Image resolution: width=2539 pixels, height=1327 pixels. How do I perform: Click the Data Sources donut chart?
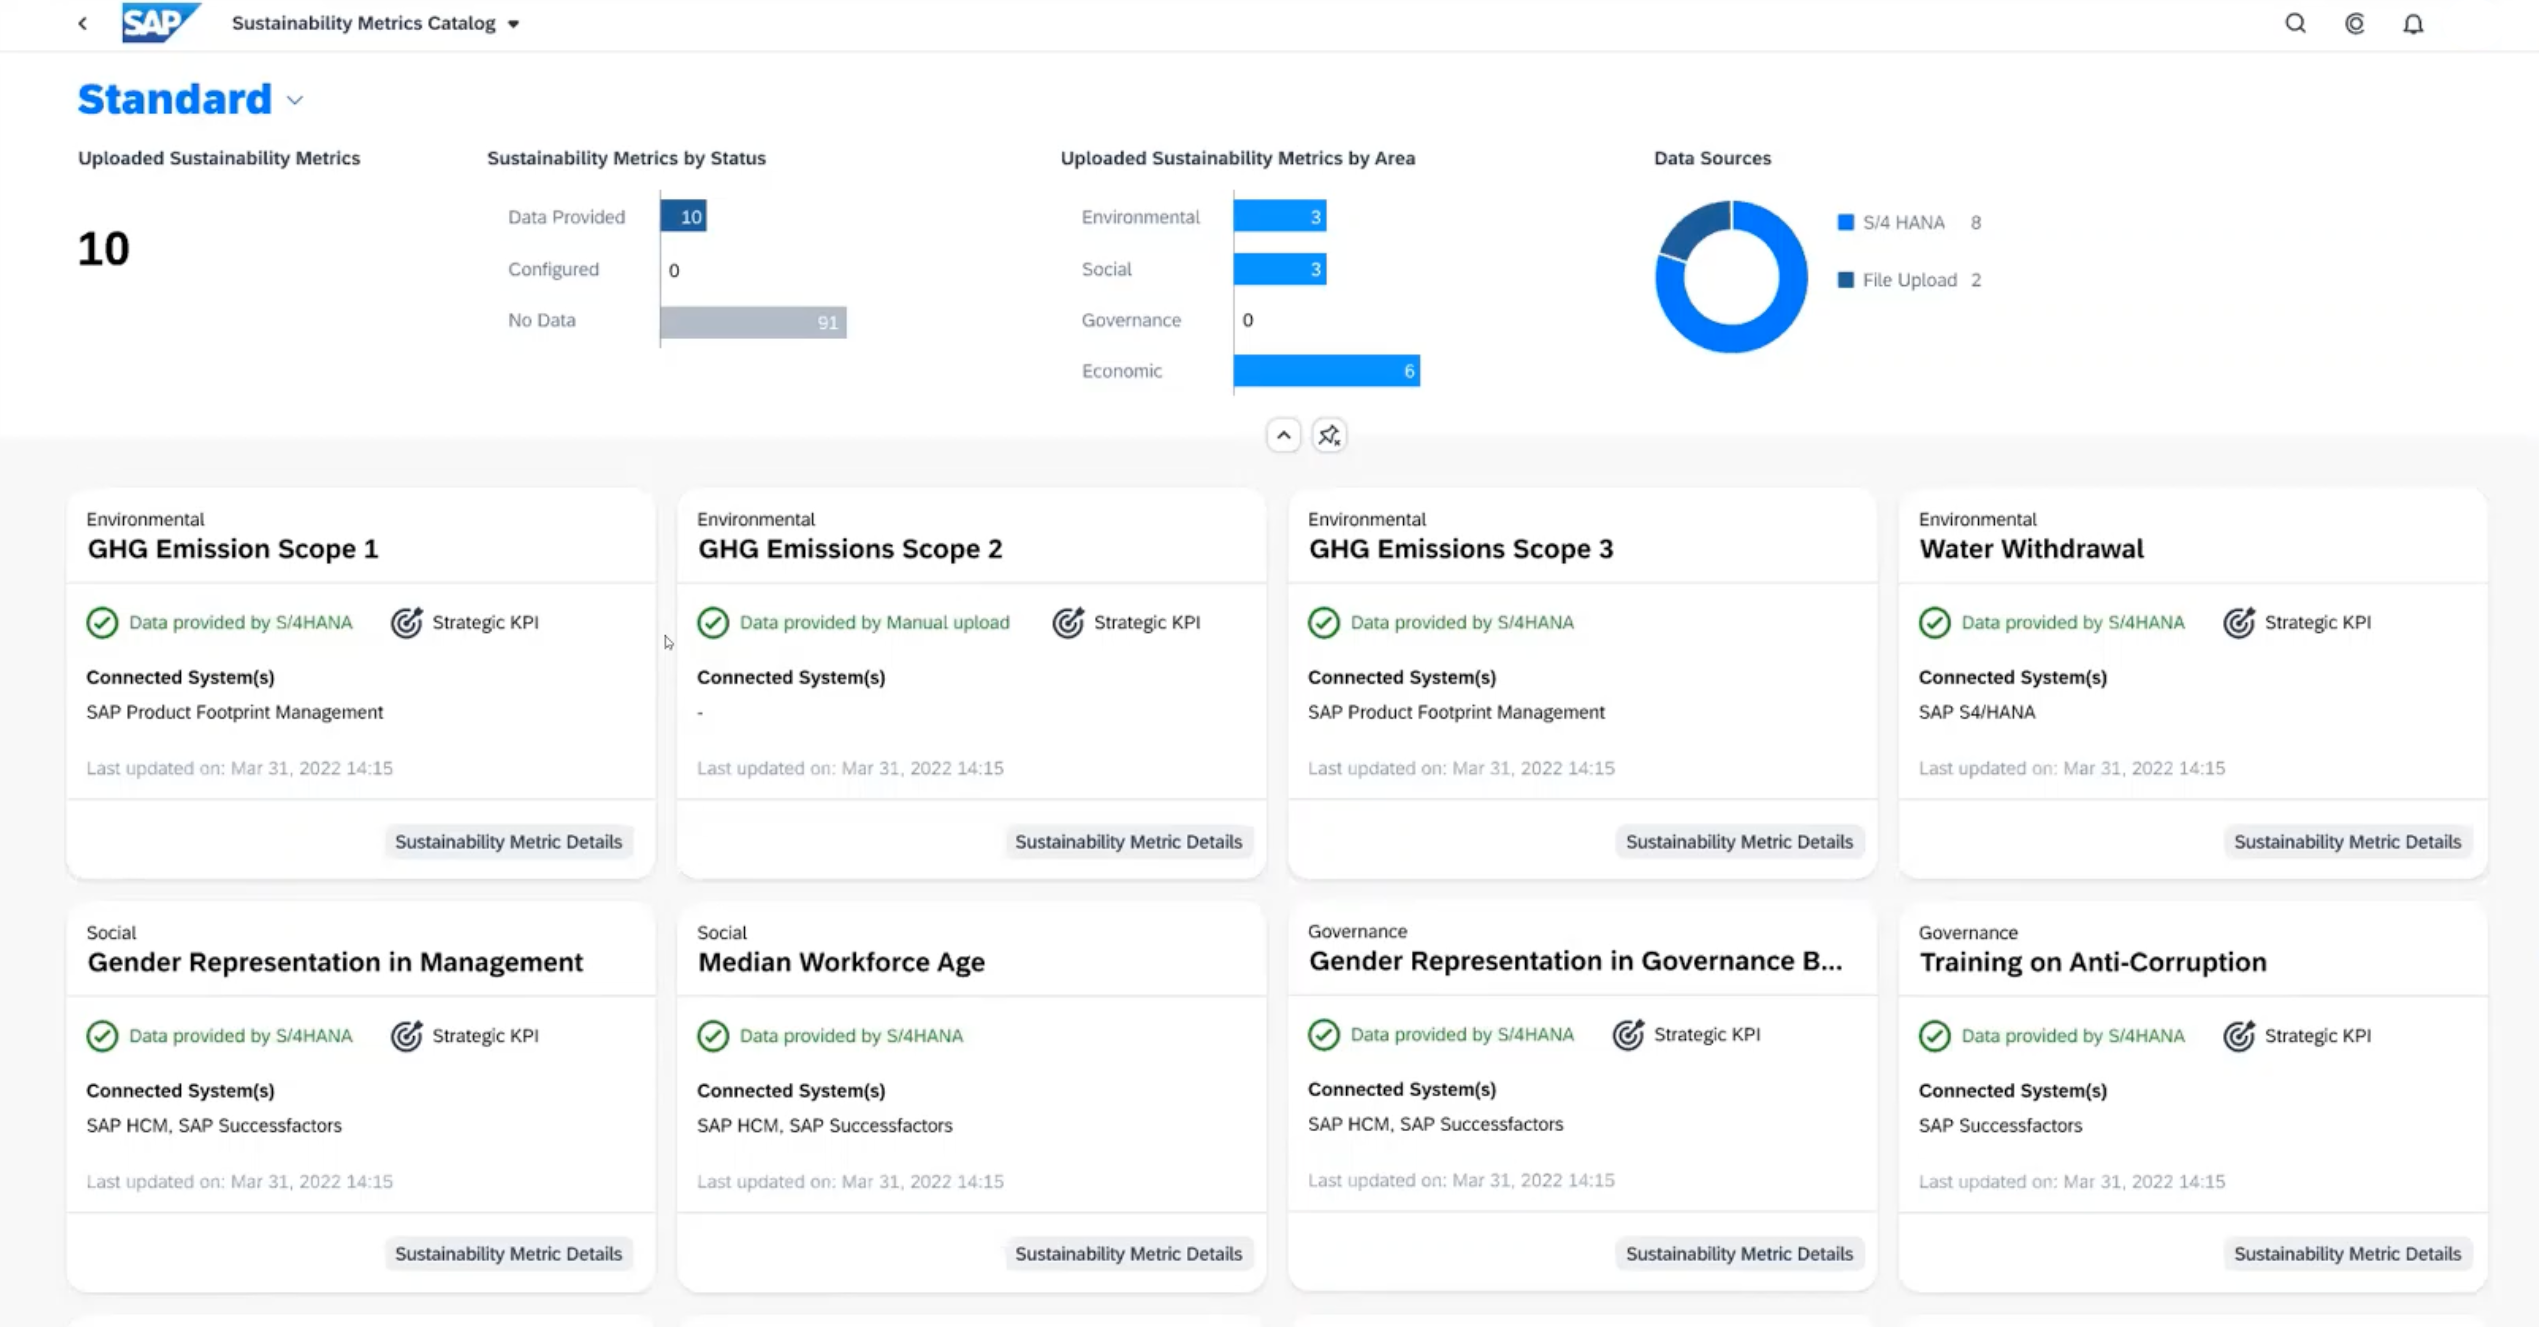(x=1731, y=276)
